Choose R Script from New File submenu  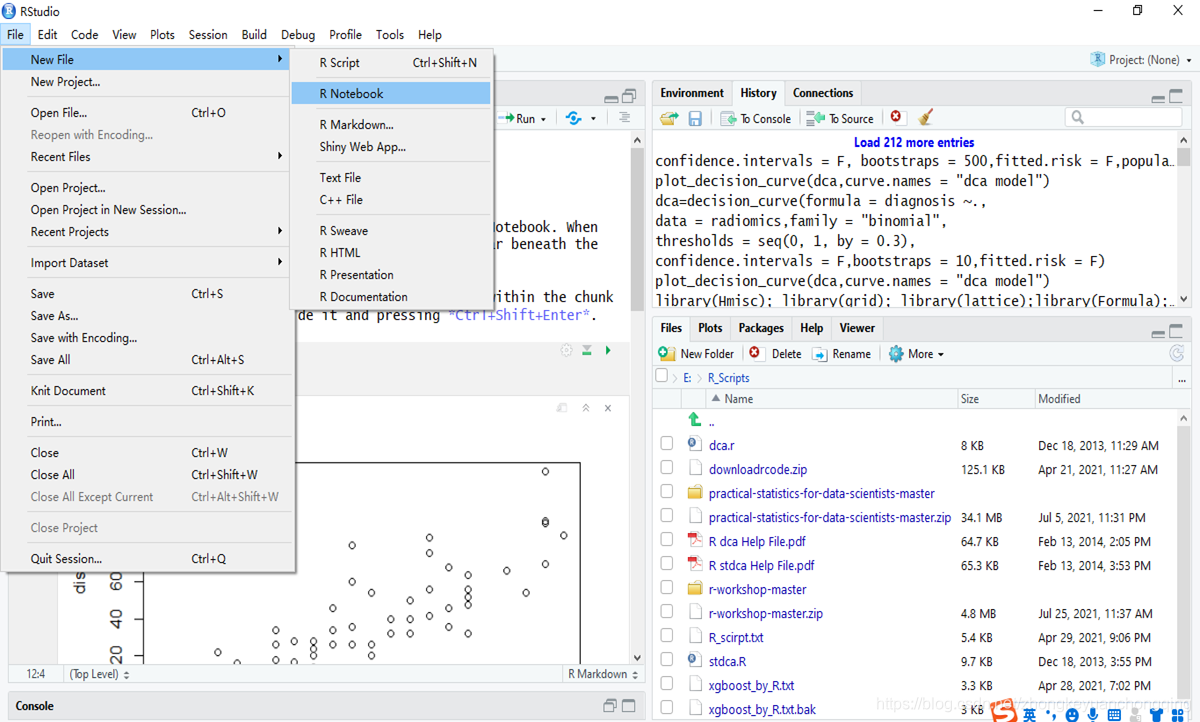pyautogui.click(x=391, y=63)
